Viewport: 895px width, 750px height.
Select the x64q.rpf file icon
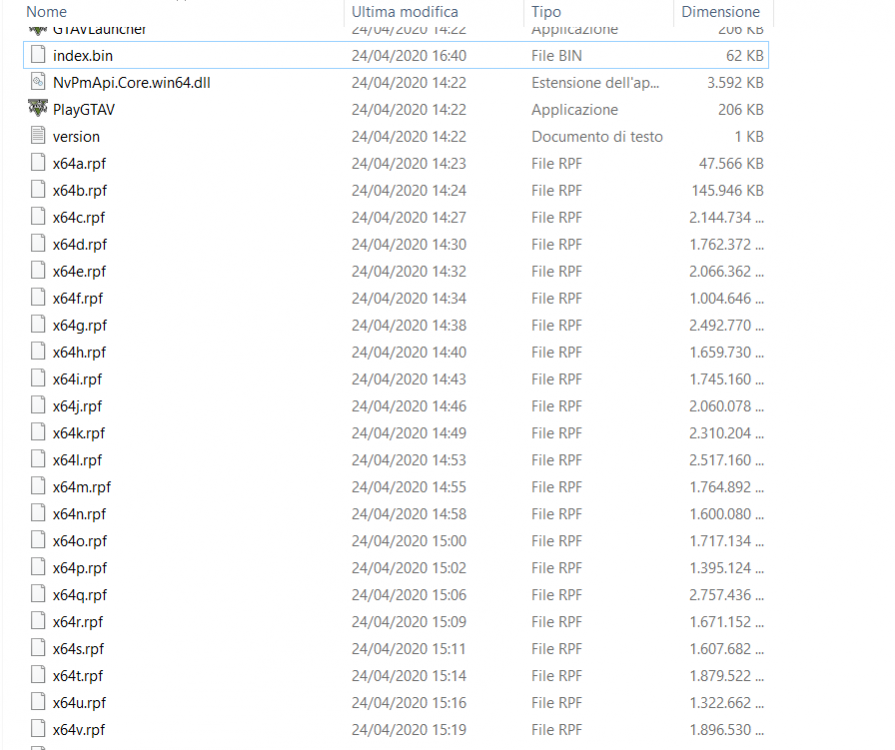tap(38, 595)
